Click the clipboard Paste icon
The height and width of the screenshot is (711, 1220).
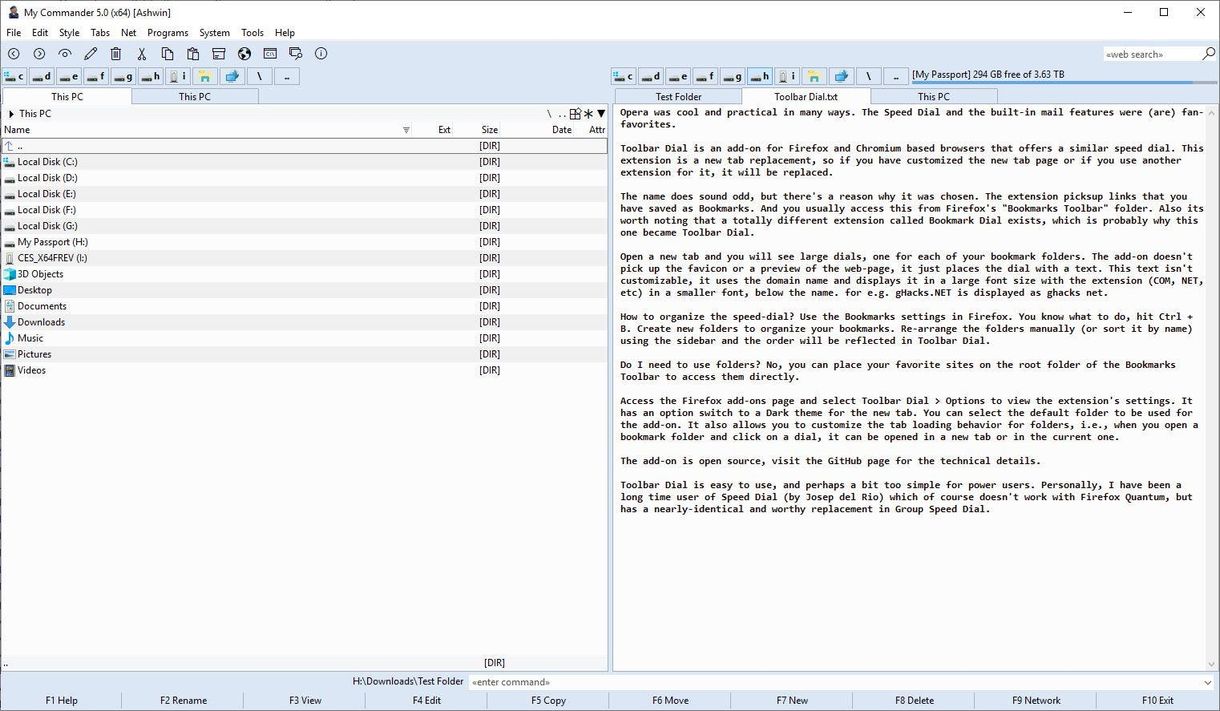(x=193, y=54)
